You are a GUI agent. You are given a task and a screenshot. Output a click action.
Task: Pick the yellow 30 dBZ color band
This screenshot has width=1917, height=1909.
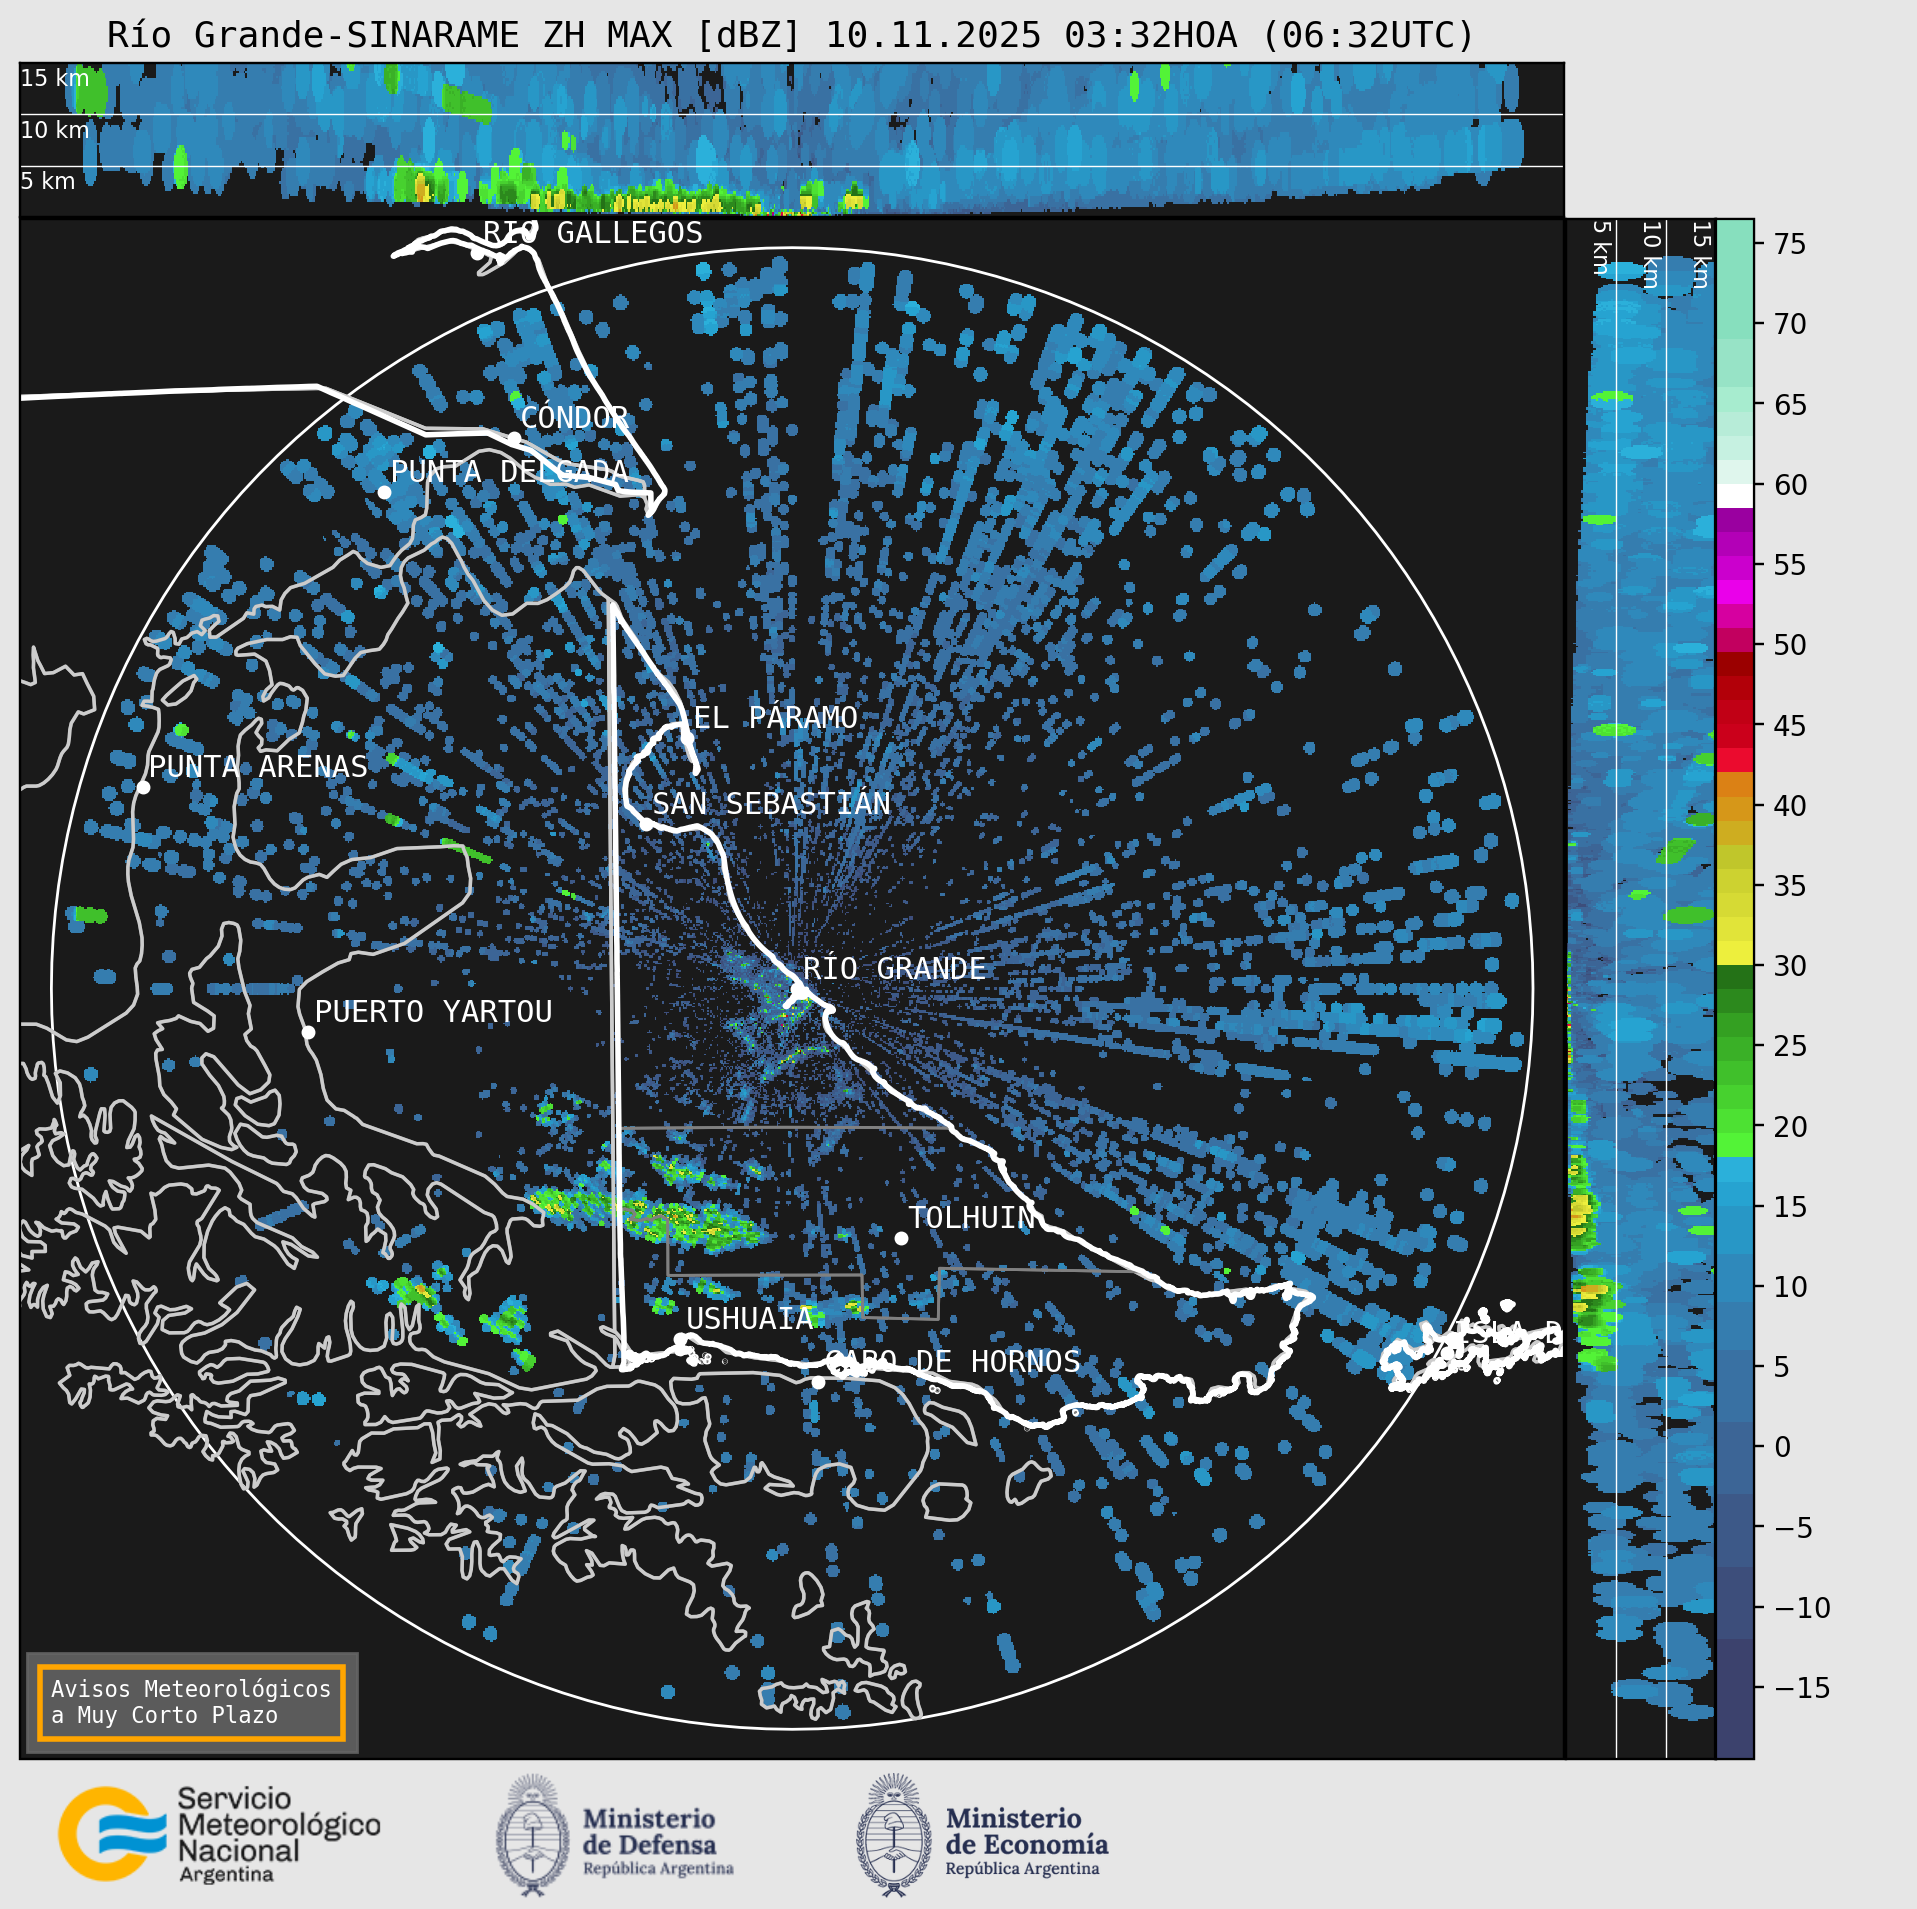click(1735, 953)
